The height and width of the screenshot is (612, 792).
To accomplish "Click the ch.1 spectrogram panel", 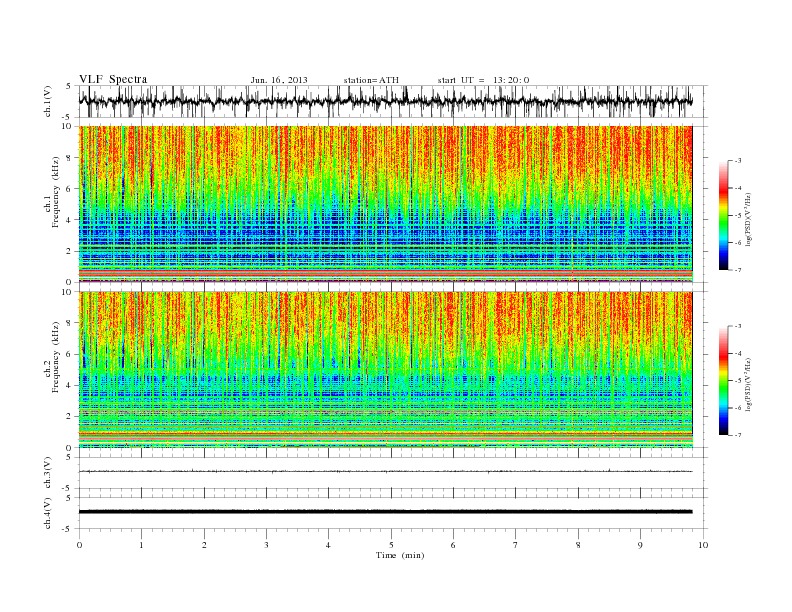I will [386, 204].
